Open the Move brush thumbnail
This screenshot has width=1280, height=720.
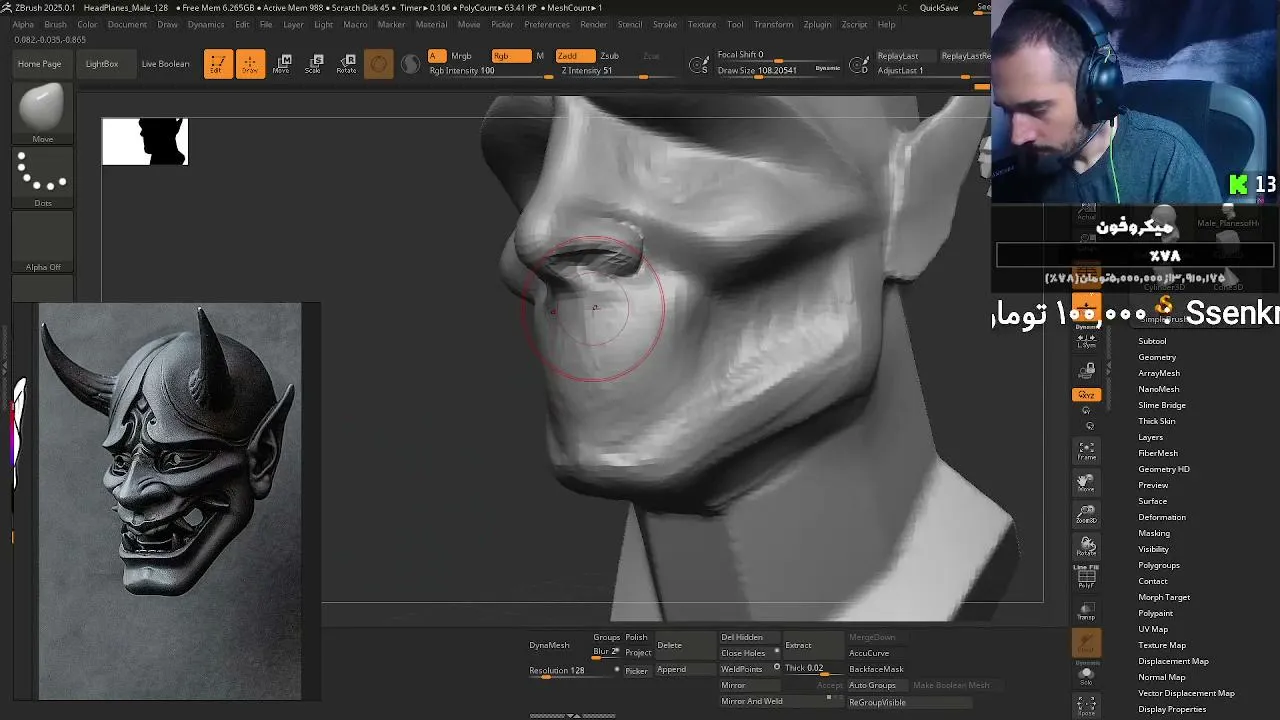(x=42, y=114)
